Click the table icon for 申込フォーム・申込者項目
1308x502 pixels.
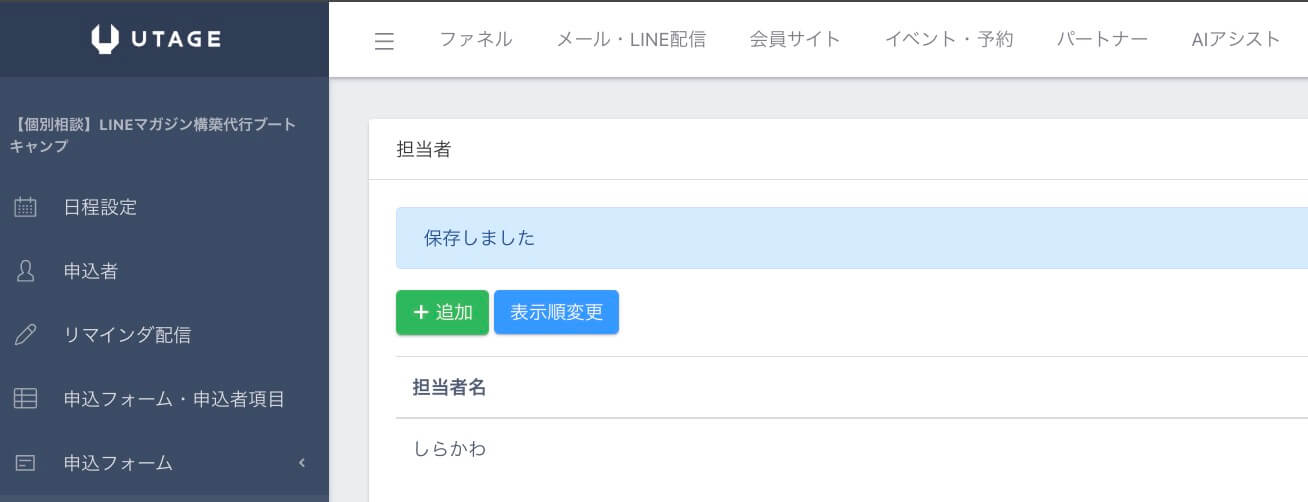[x=25, y=399]
